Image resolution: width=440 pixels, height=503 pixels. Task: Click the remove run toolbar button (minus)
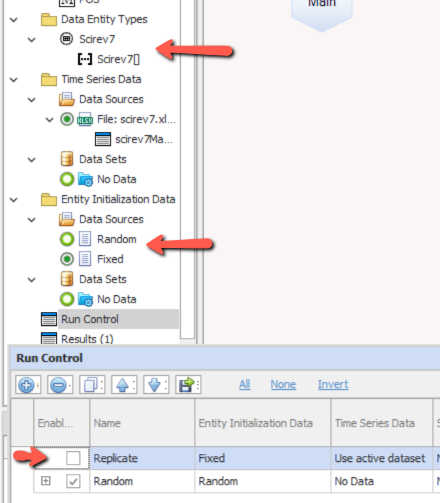click(x=60, y=385)
